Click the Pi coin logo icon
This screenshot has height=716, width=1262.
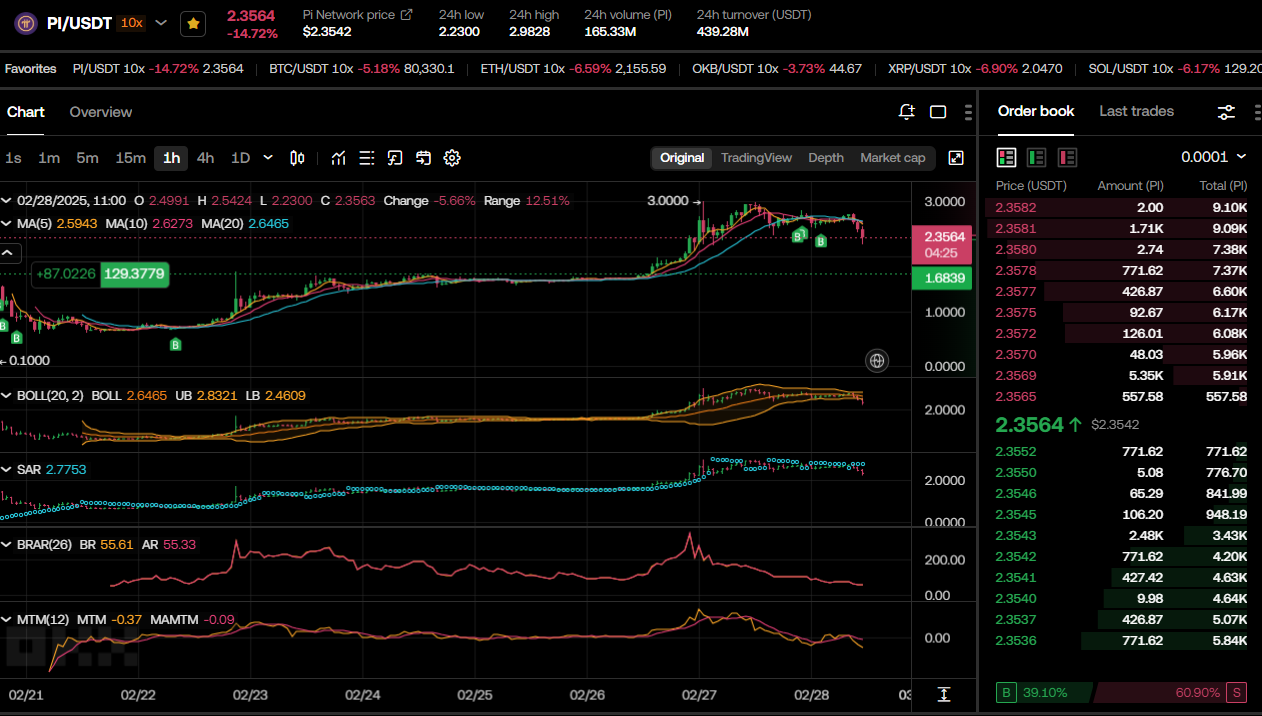26,22
